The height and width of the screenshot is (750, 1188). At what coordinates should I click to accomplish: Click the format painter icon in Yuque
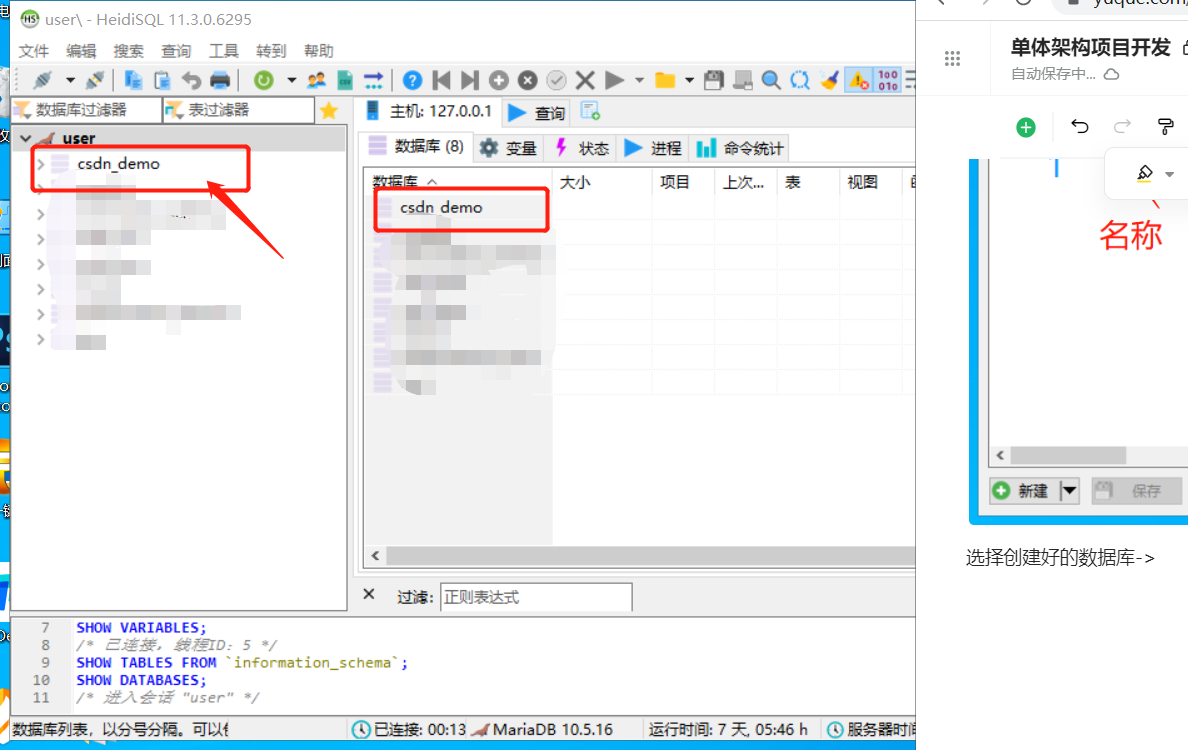1165,127
